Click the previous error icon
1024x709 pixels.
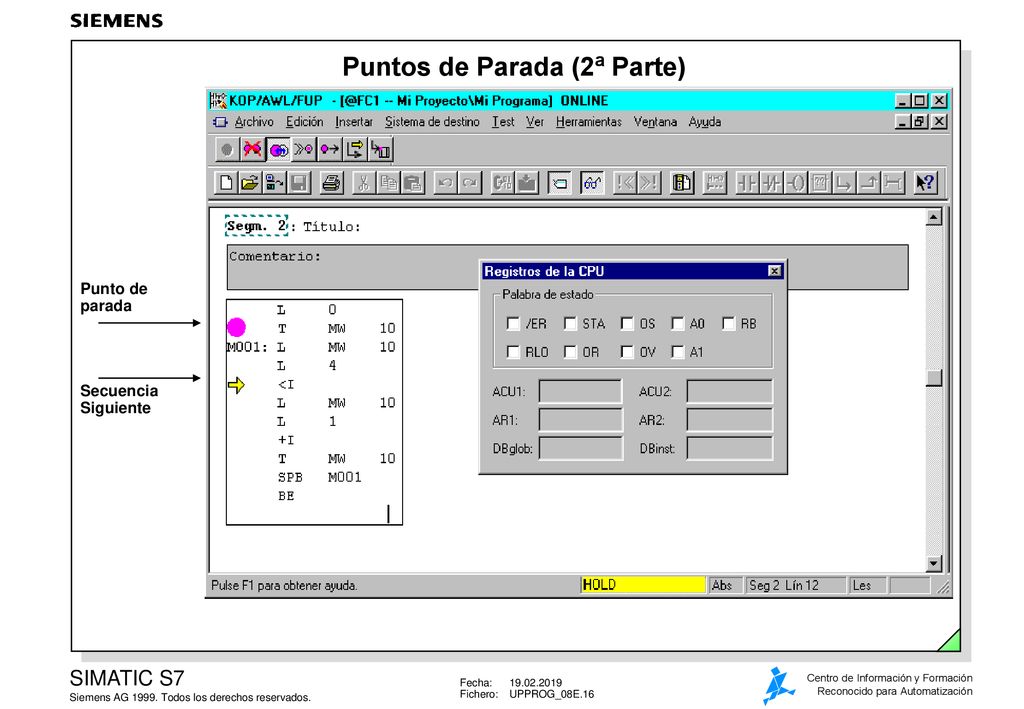point(625,183)
